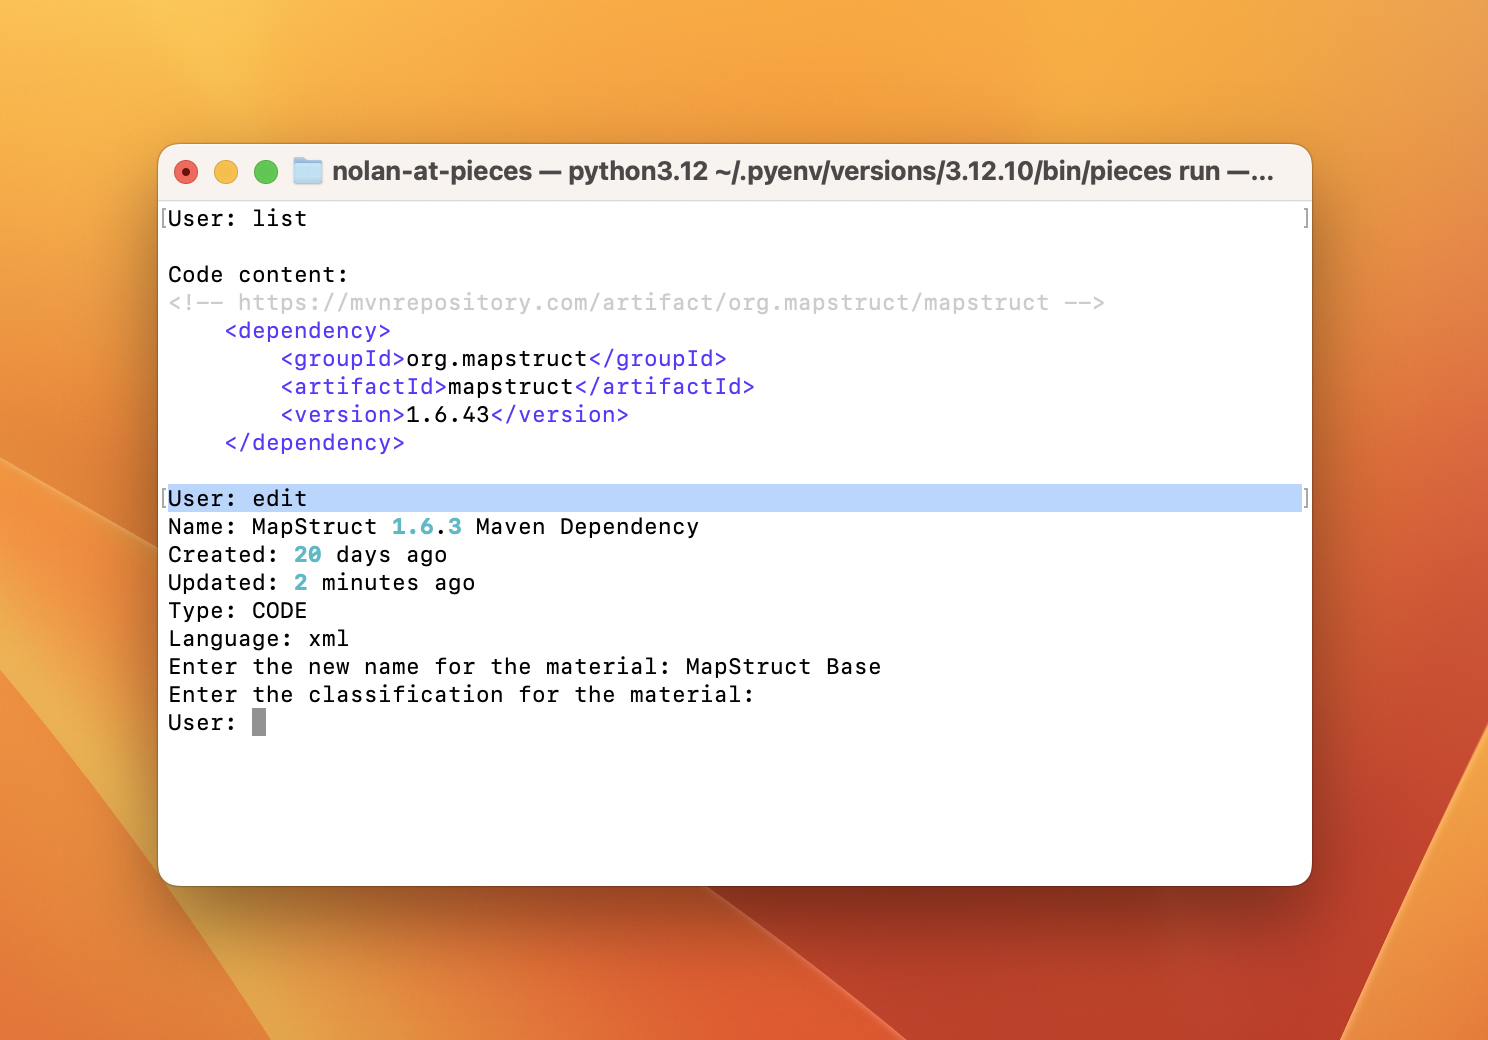Viewport: 1488px width, 1040px height.
Task: Click 'Name: MapStruct 1.6.3 Maven Dependency' line
Action: pos(434,527)
